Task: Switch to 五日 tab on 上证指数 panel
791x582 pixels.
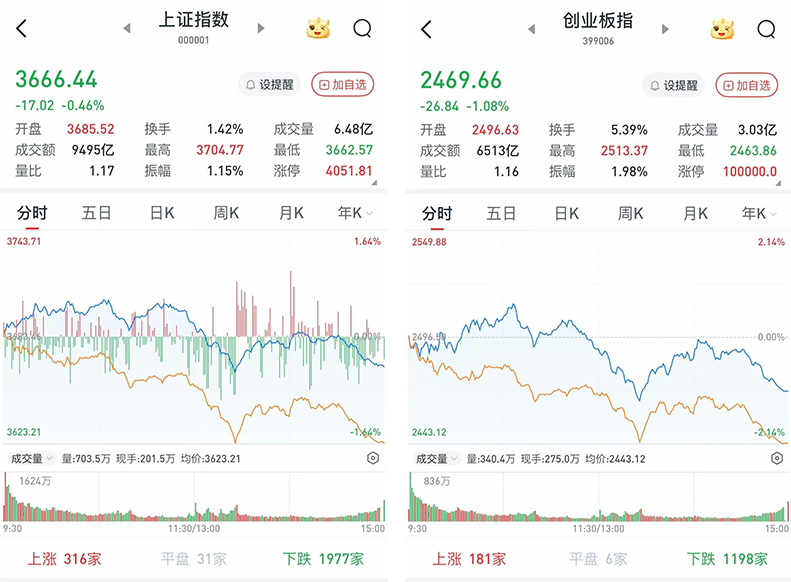Action: tap(97, 213)
